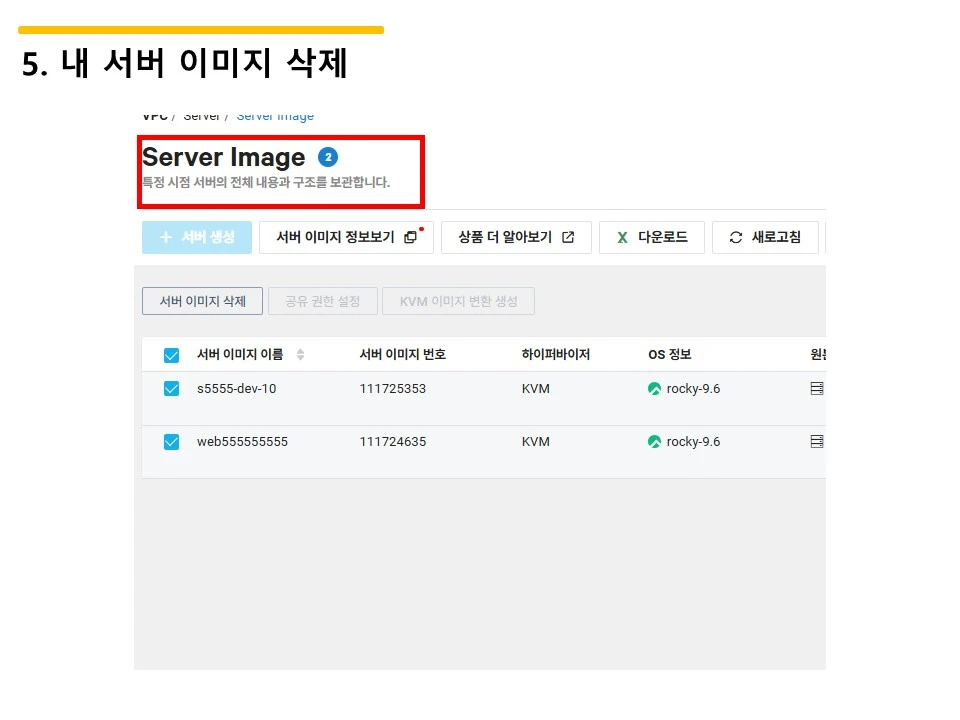Click the refresh icon on the 새로고침 button
The width and height of the screenshot is (960, 720).
[x=733, y=237]
